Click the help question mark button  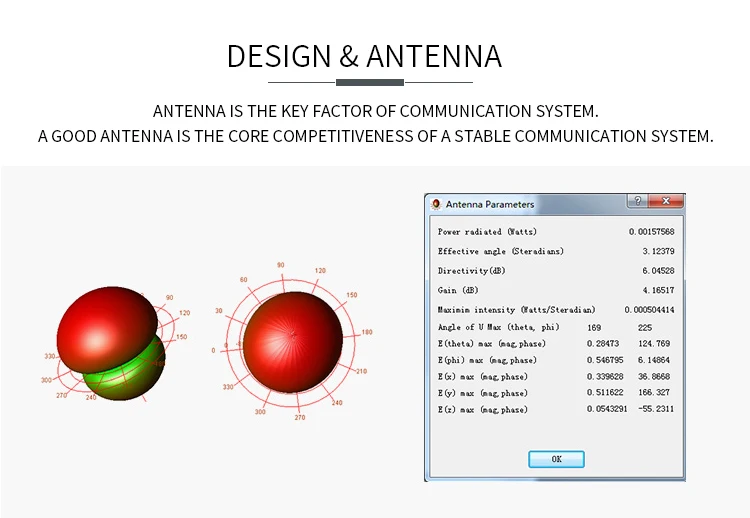point(637,202)
